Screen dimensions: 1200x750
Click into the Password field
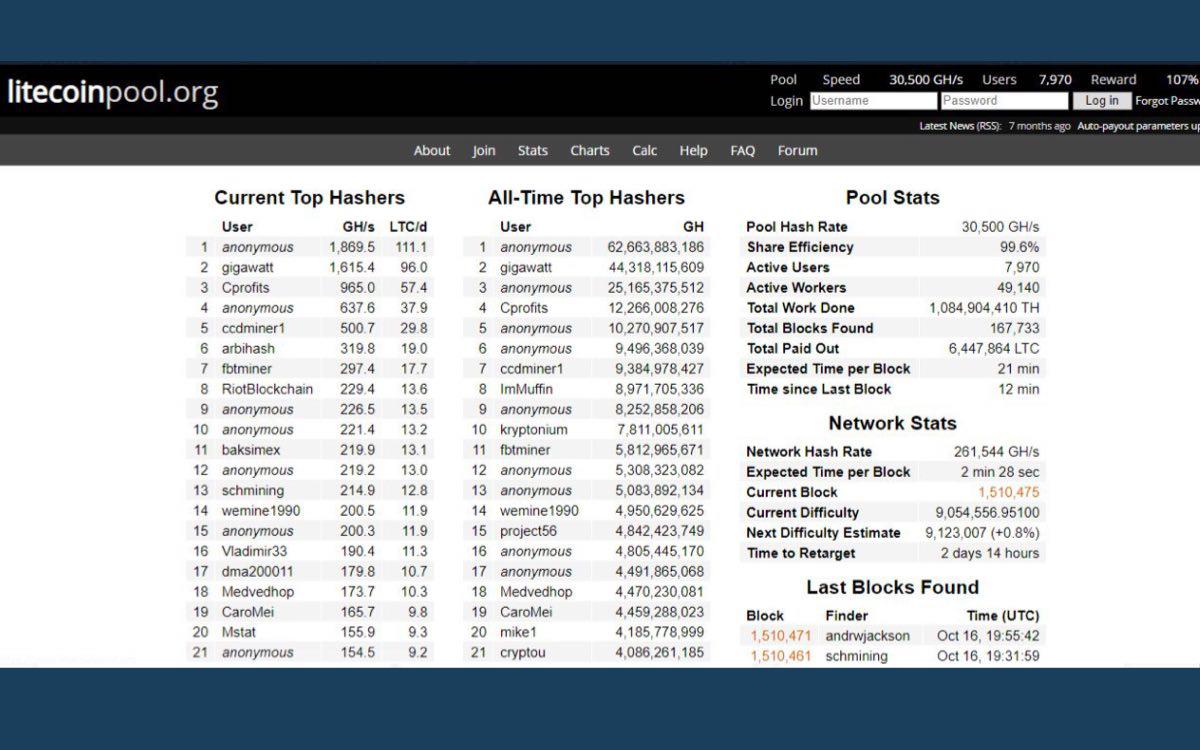pyautogui.click(x=1004, y=101)
